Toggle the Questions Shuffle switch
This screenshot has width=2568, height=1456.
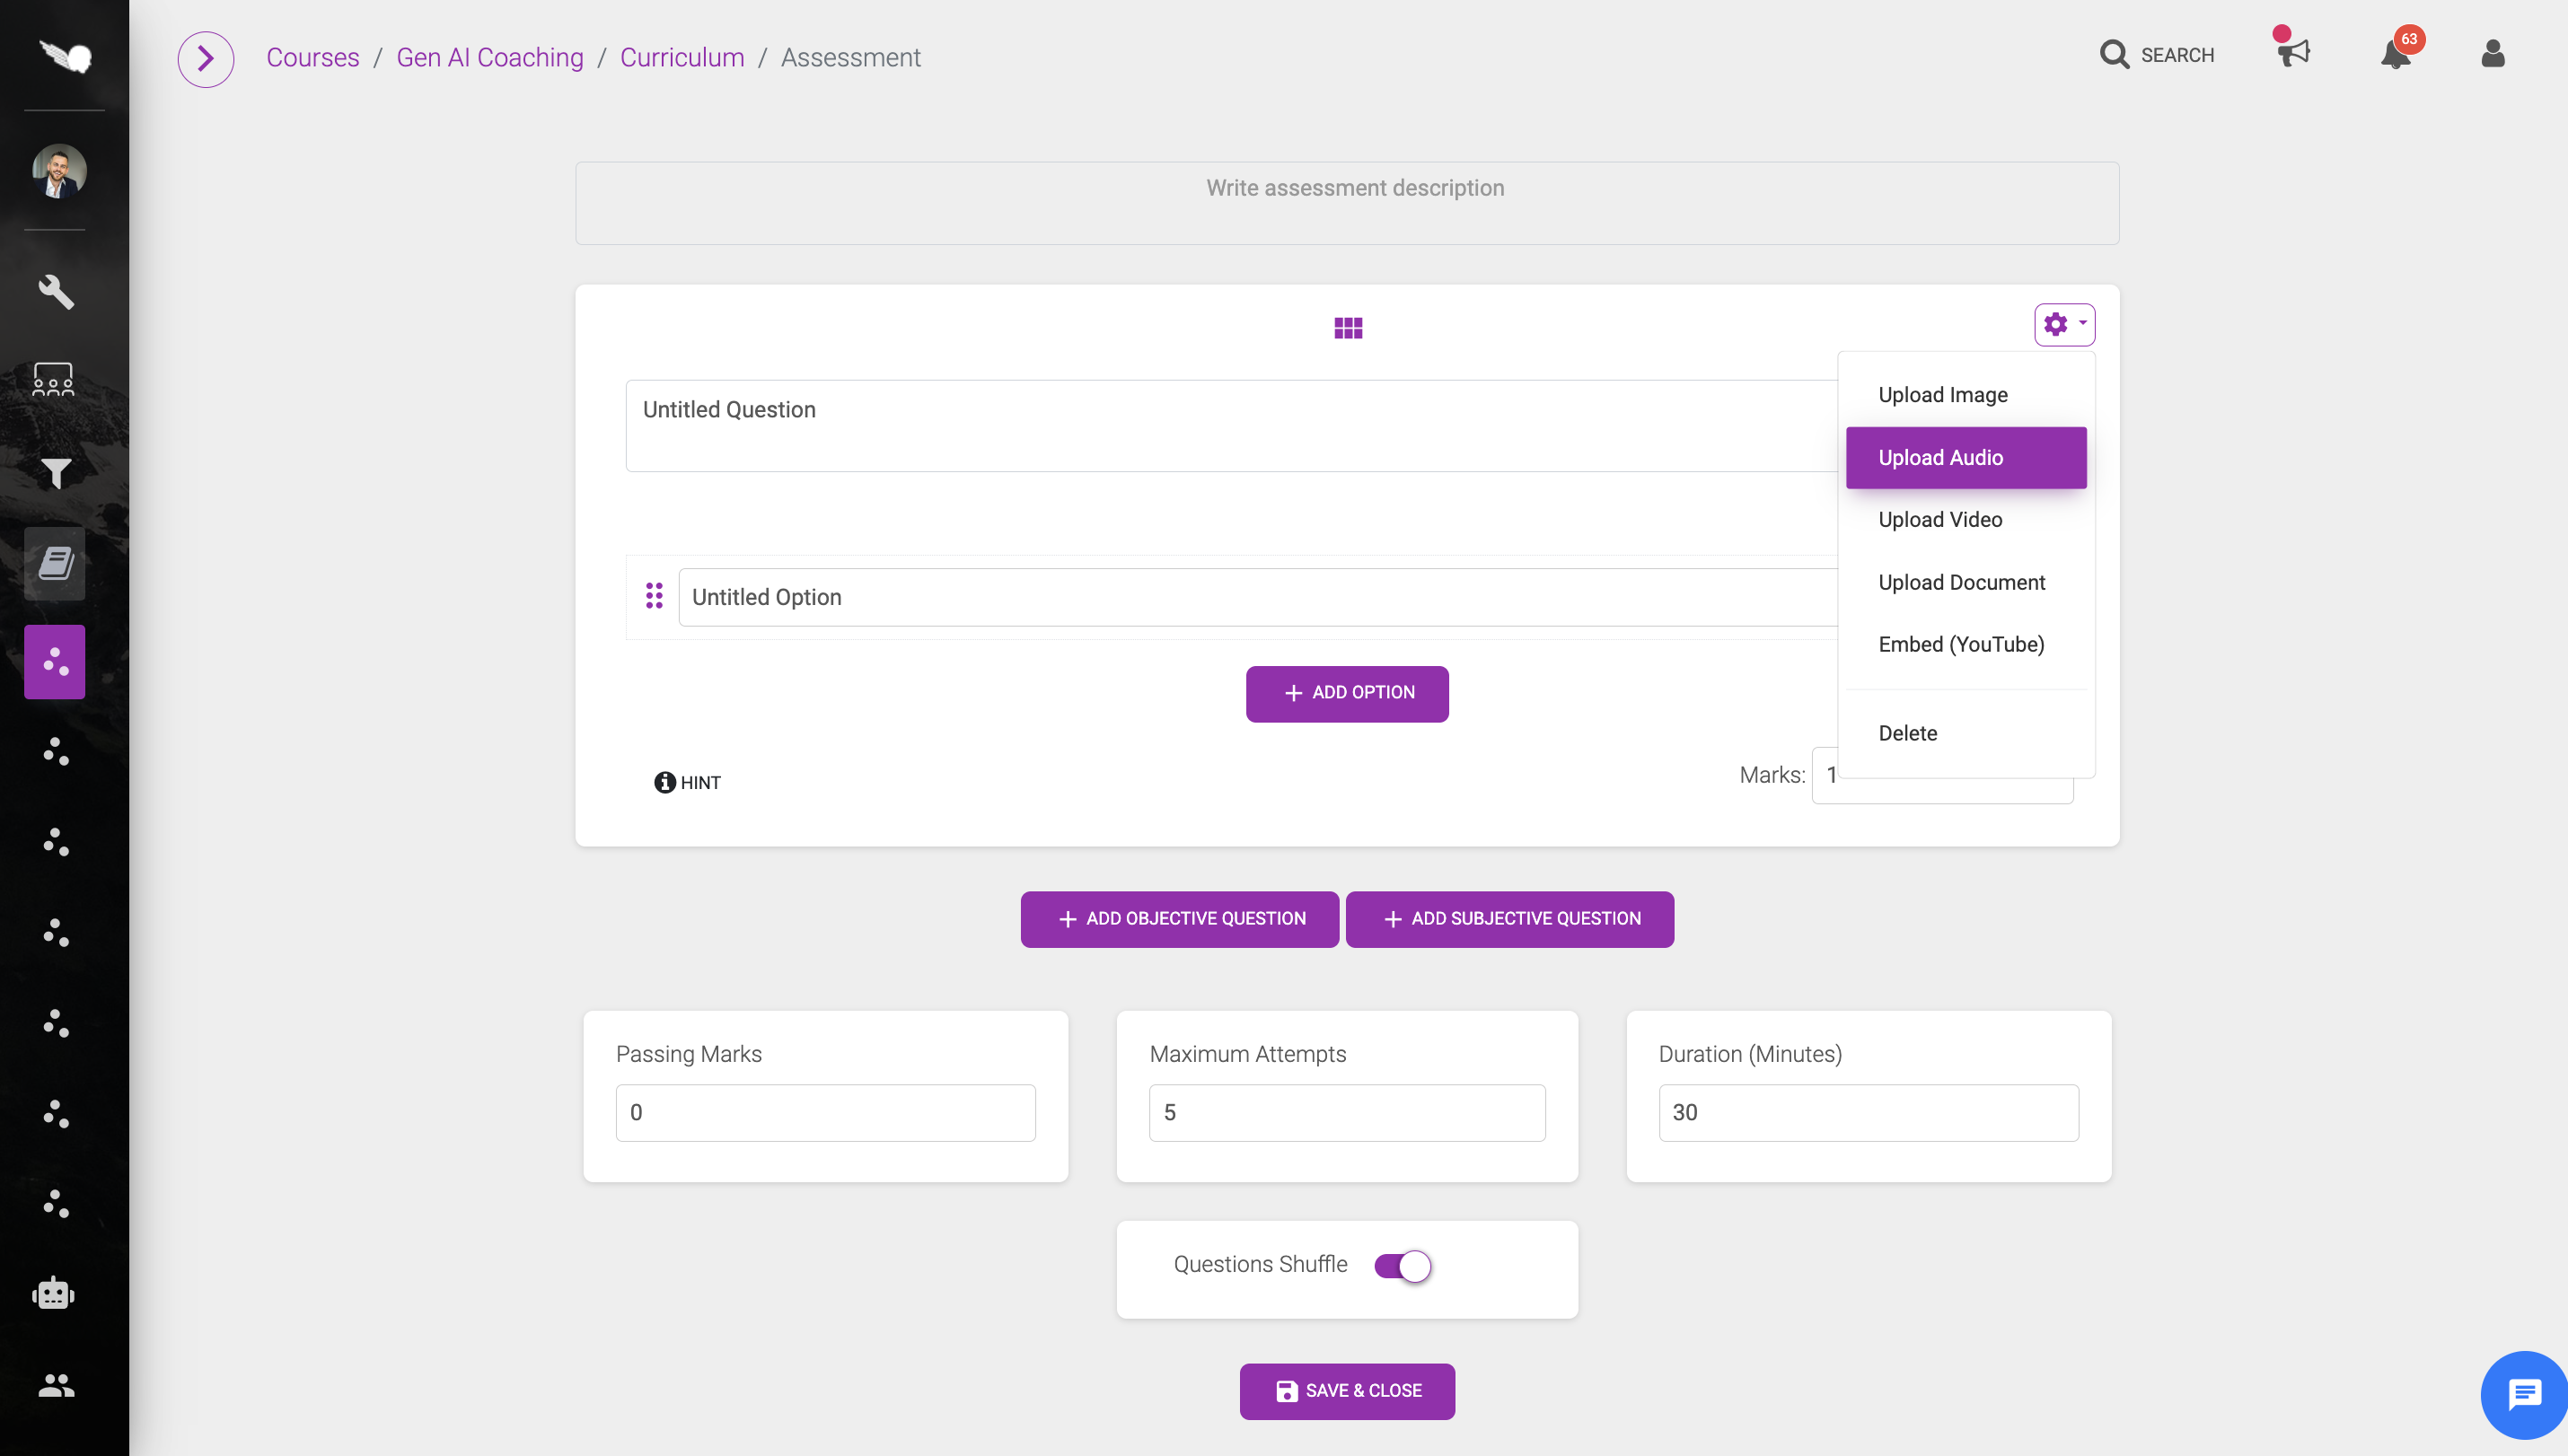(1402, 1266)
